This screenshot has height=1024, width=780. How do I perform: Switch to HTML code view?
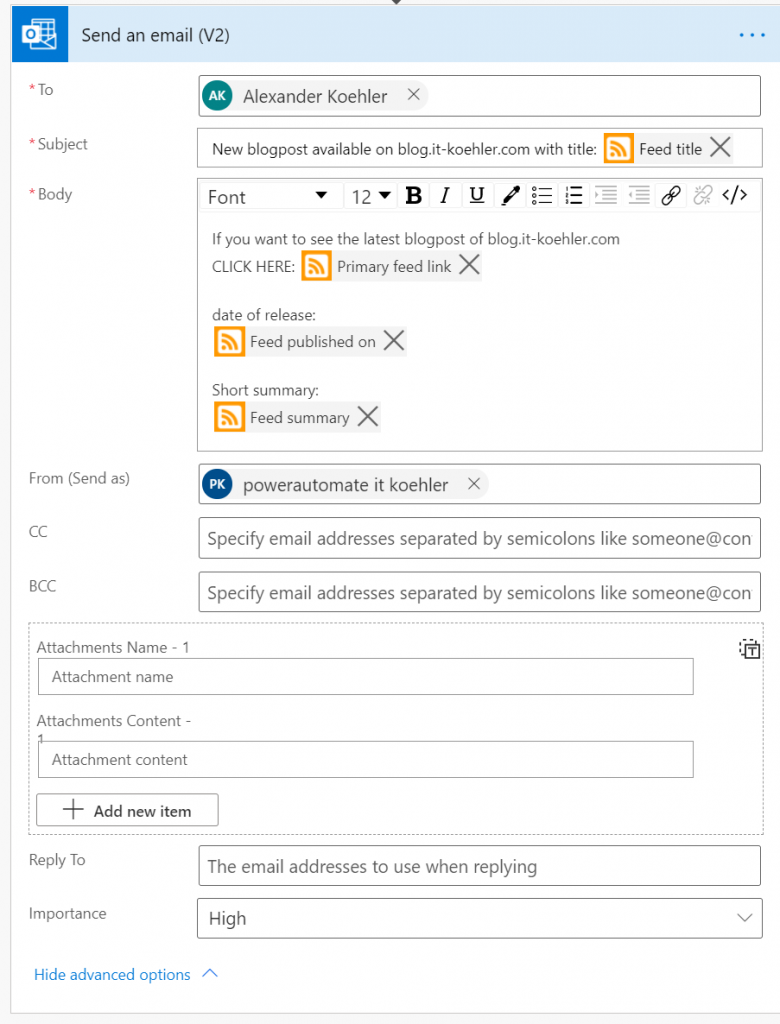coord(735,195)
